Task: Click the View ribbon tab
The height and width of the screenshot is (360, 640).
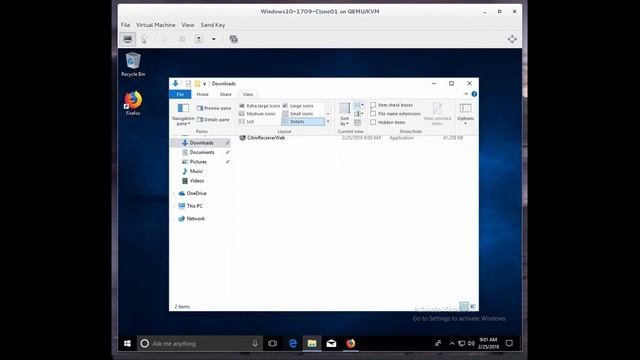Action: pyautogui.click(x=248, y=94)
